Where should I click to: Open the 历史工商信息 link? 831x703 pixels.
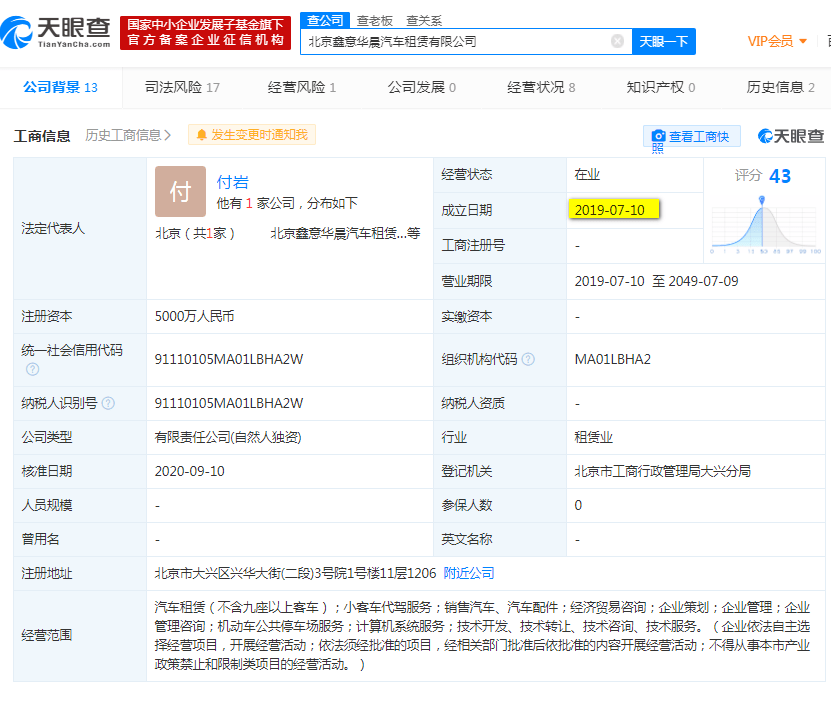128,136
